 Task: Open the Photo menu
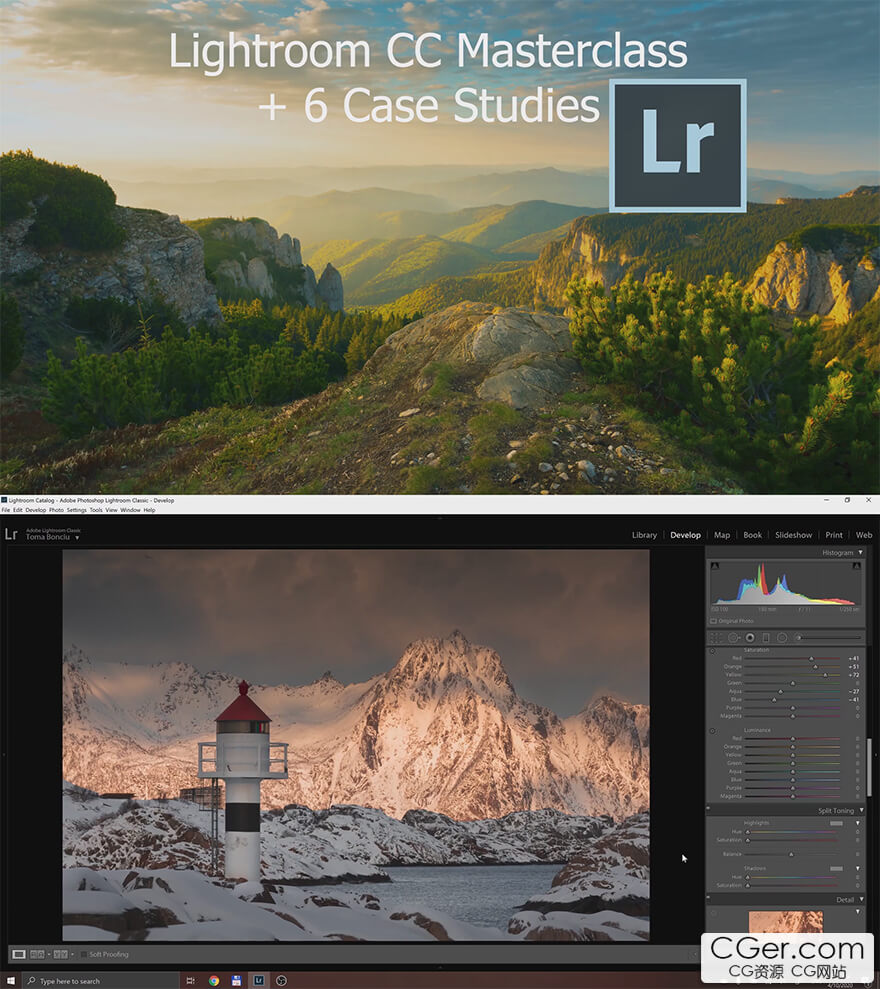click(56, 510)
